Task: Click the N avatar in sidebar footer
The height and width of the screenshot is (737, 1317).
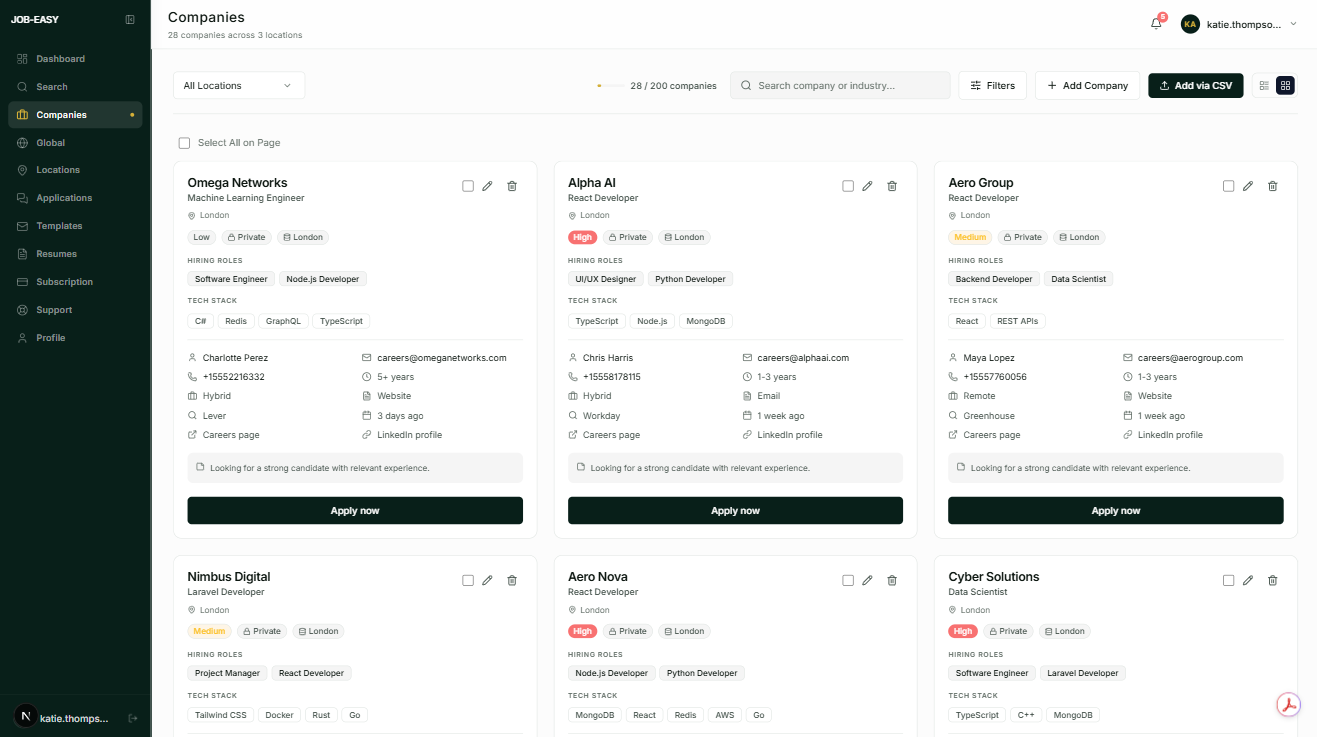Action: click(25, 716)
